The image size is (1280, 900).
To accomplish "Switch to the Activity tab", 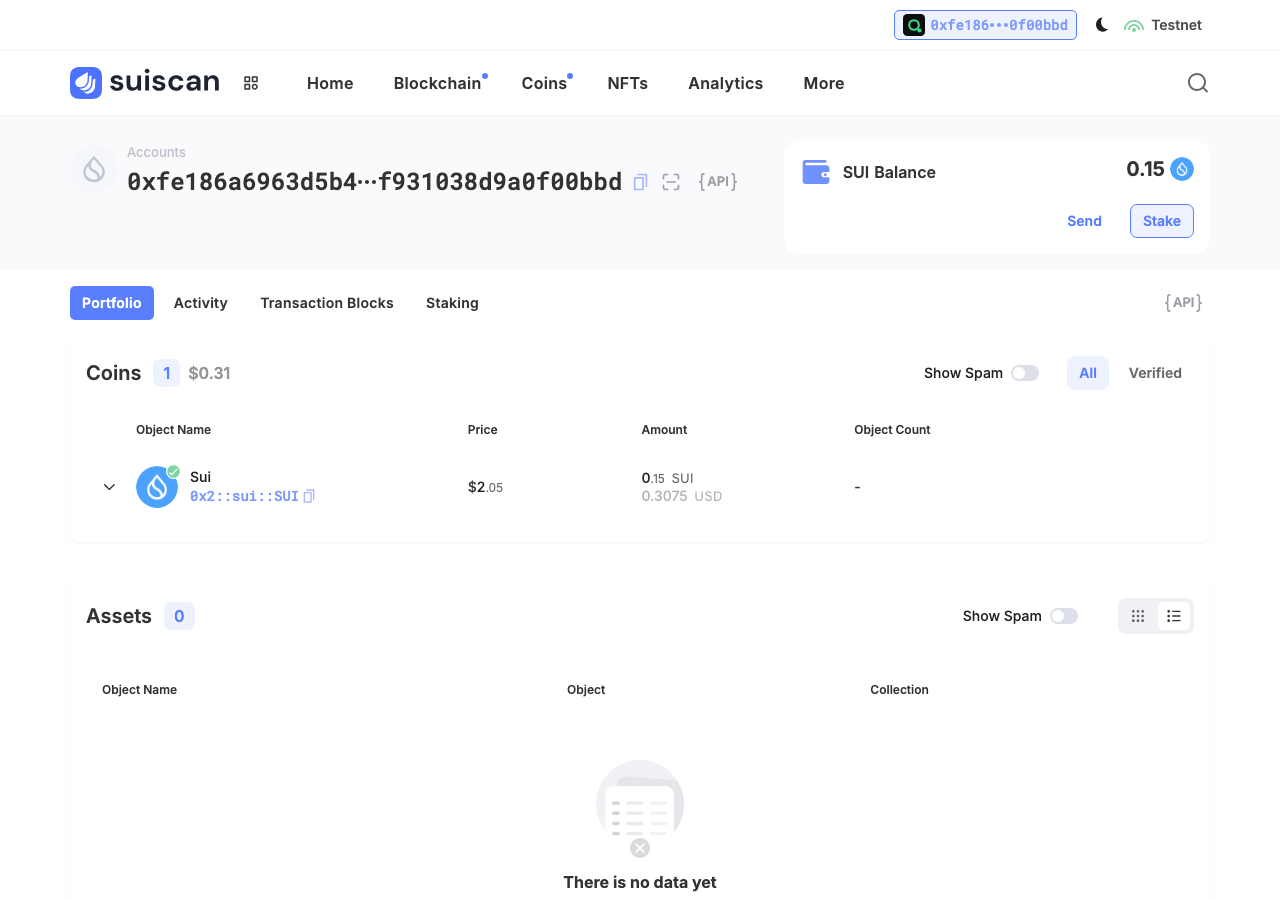I will 201,303.
